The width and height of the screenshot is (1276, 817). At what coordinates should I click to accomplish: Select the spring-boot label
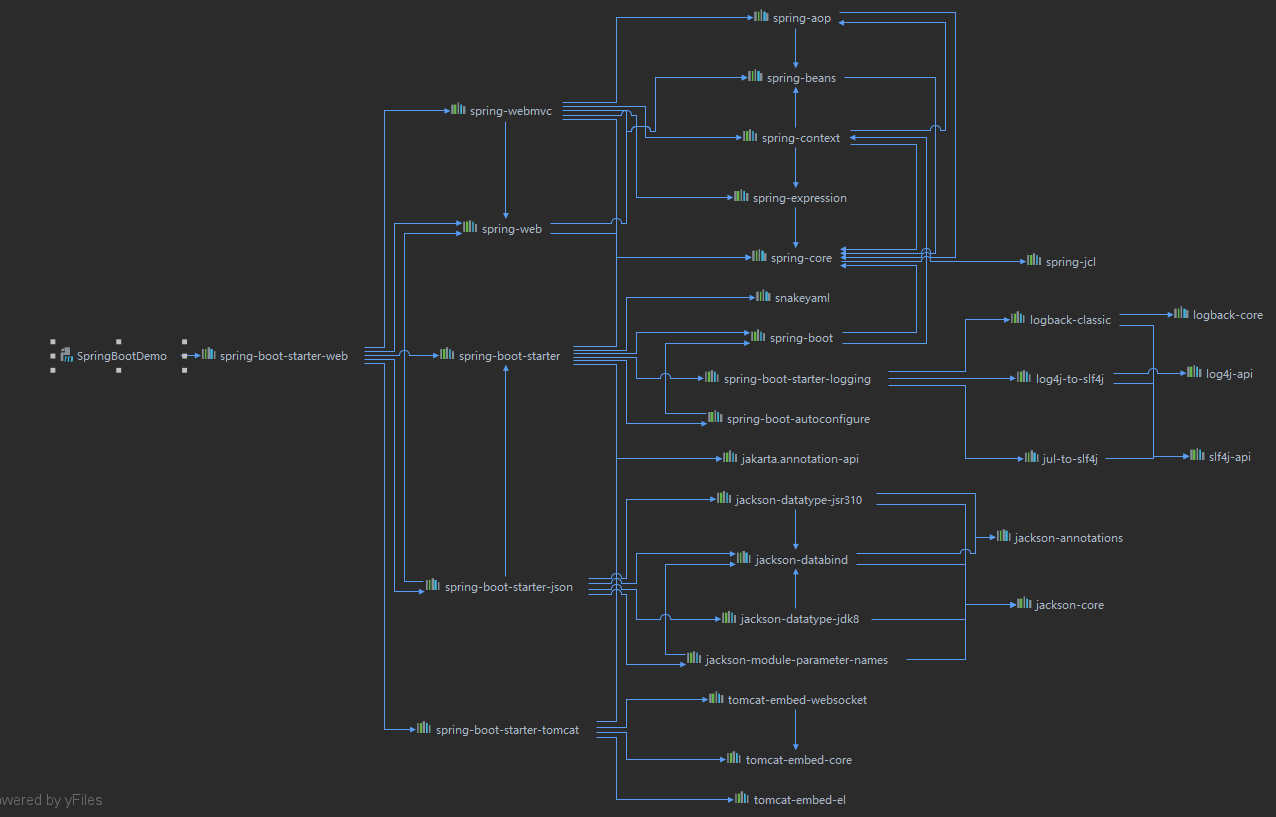click(x=801, y=337)
